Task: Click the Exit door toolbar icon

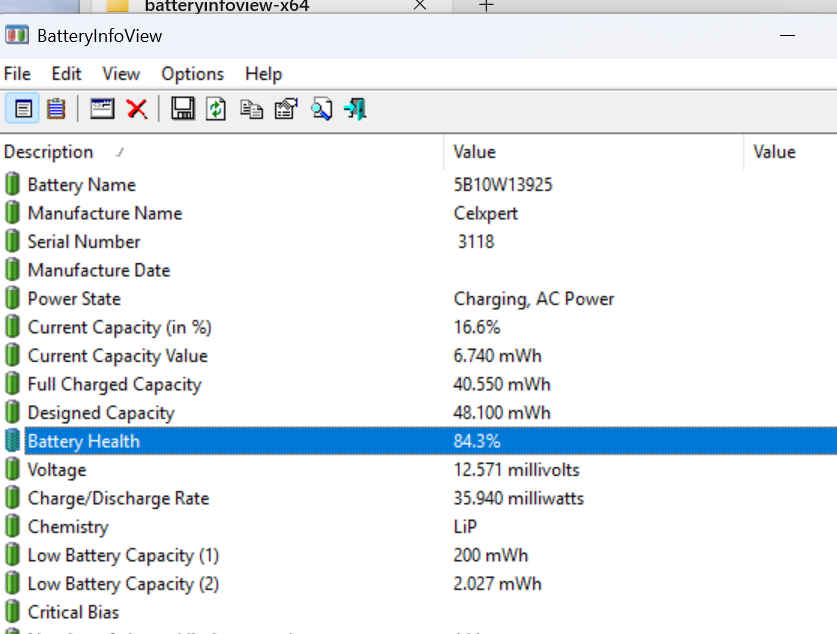Action: tap(356, 109)
